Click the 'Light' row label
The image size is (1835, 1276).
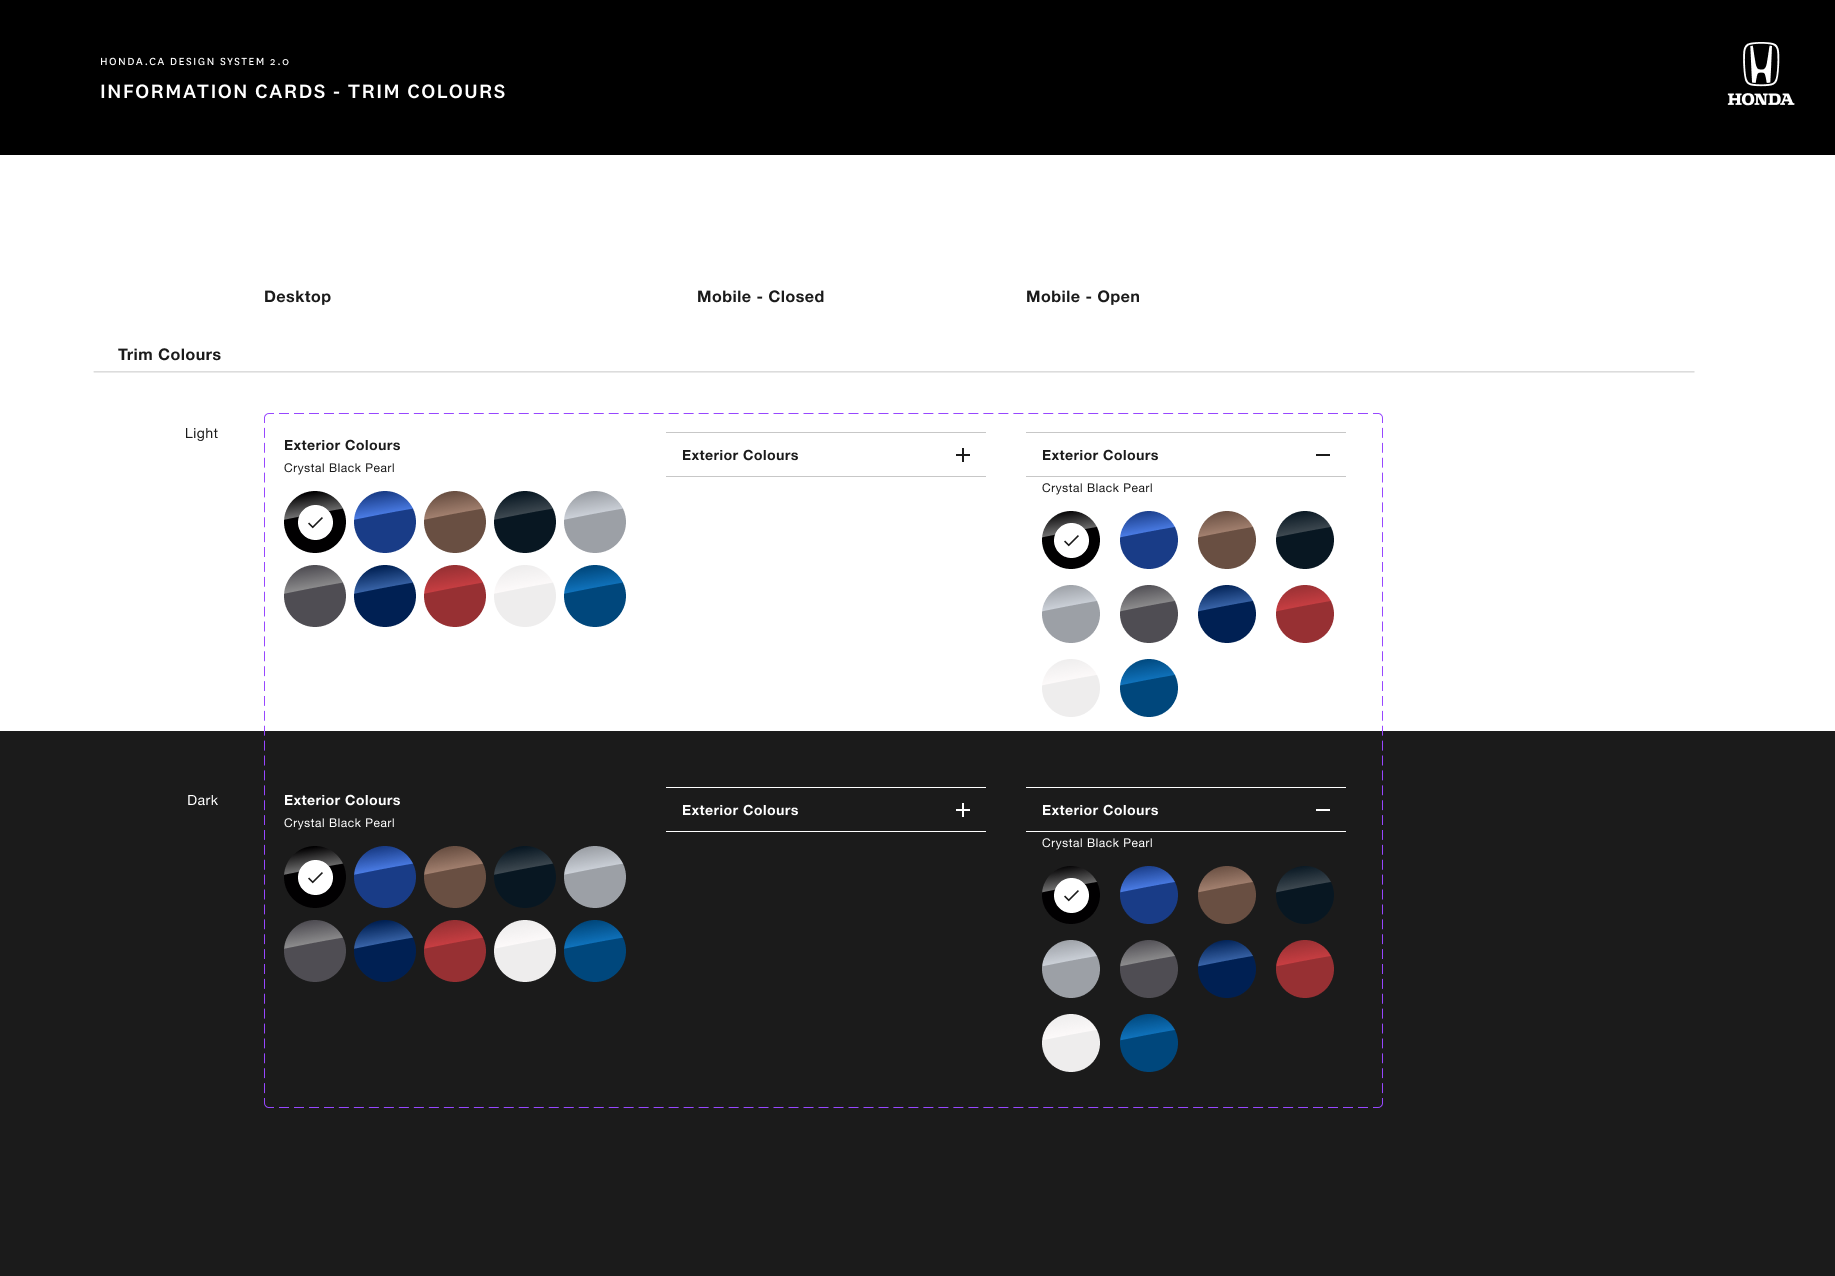pyautogui.click(x=201, y=433)
